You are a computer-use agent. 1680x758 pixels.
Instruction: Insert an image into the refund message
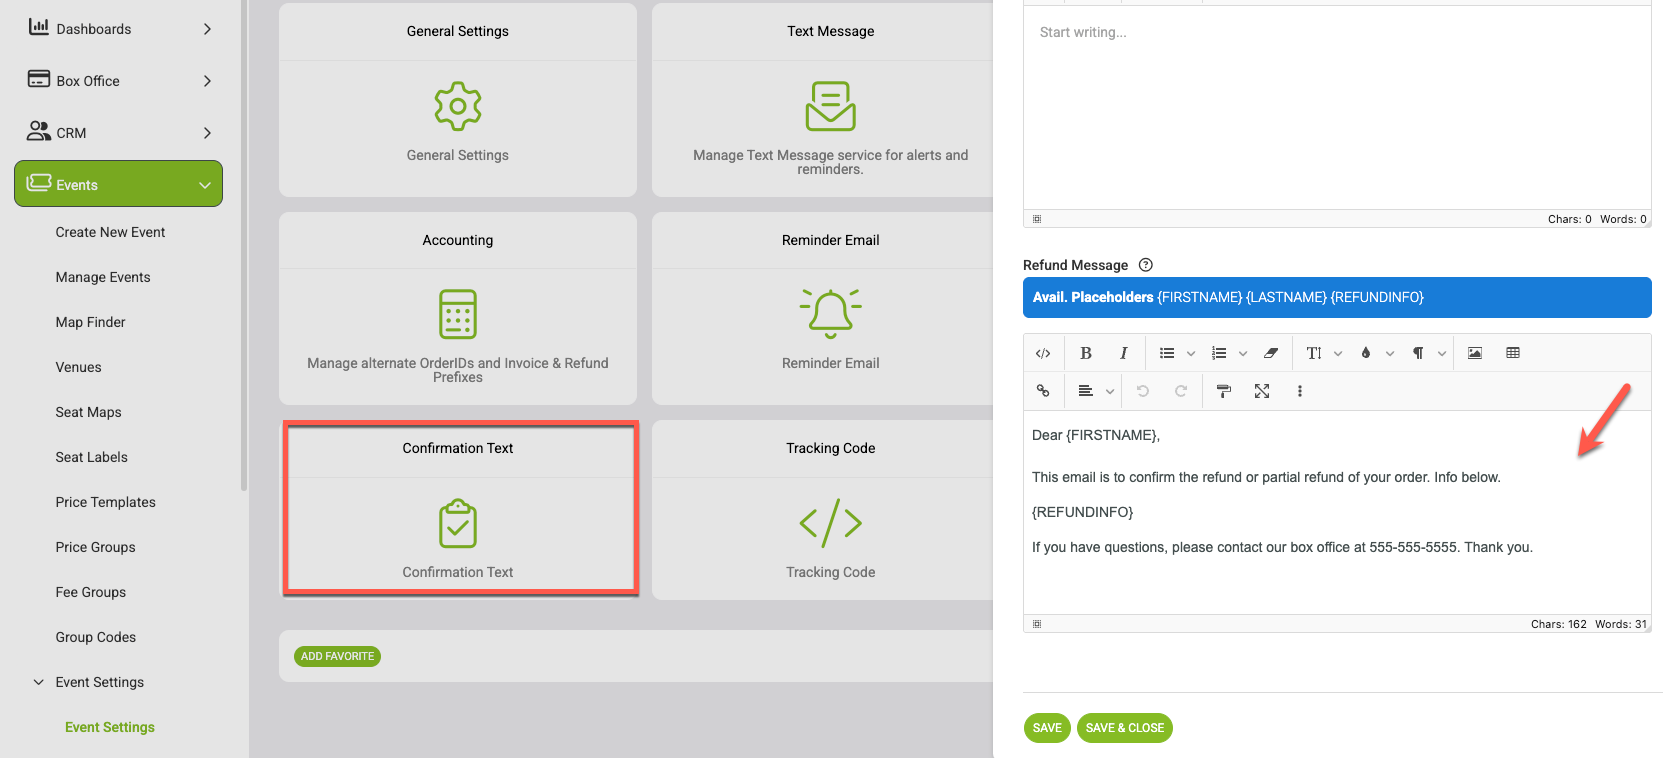1475,353
